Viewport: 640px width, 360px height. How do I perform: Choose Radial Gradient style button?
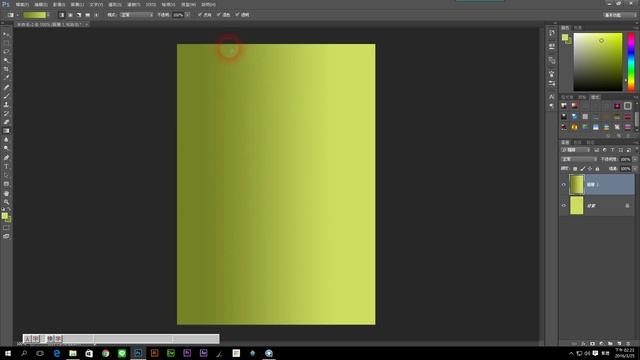pos(70,15)
